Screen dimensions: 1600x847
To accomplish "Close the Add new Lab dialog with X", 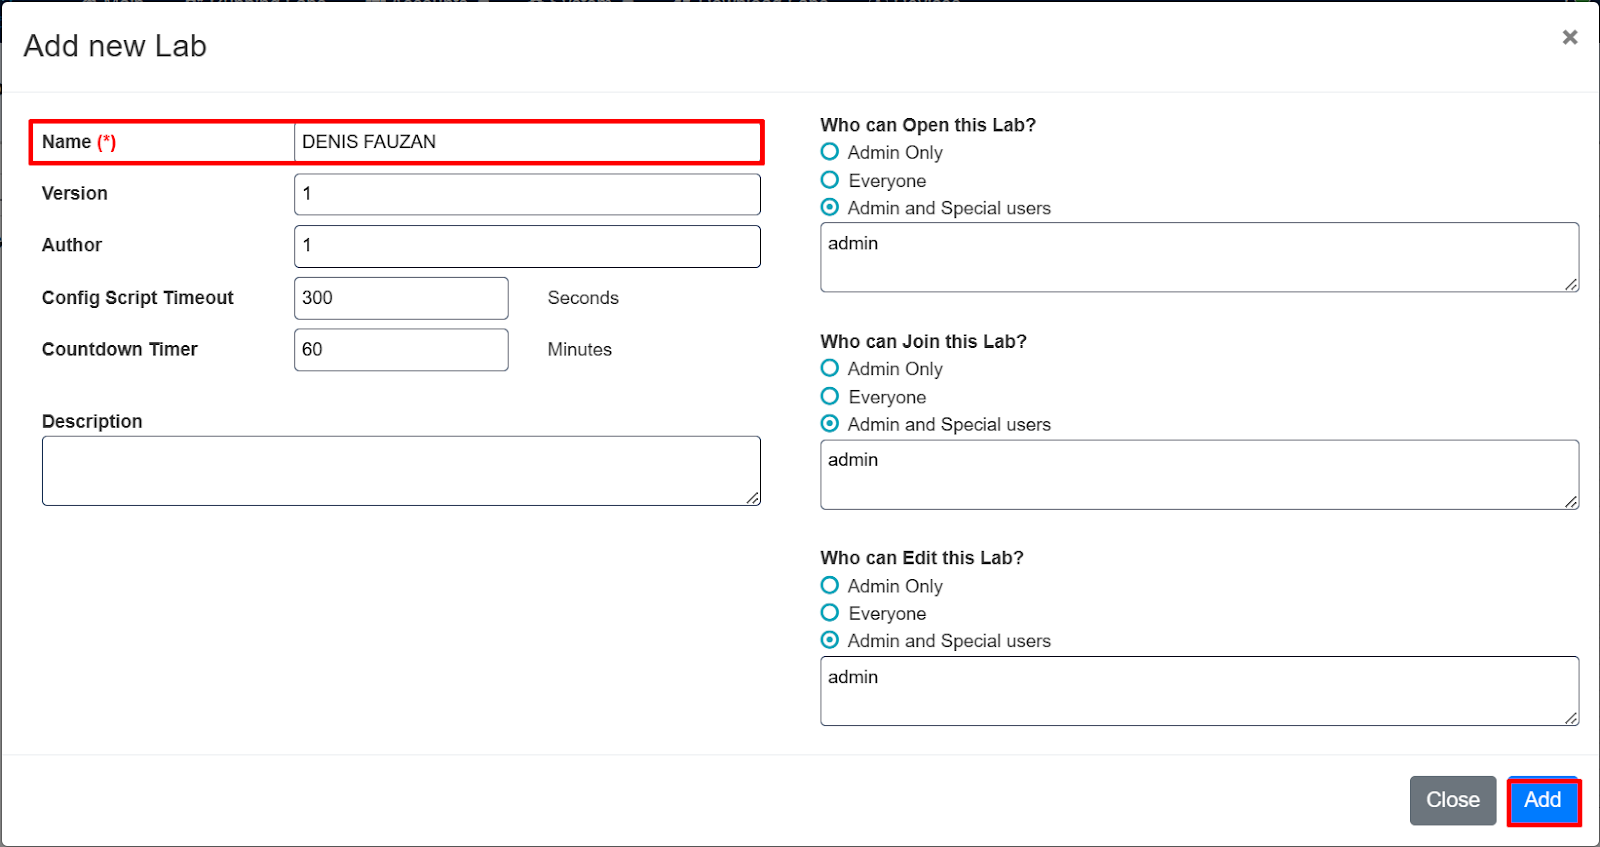I will 1570,37.
